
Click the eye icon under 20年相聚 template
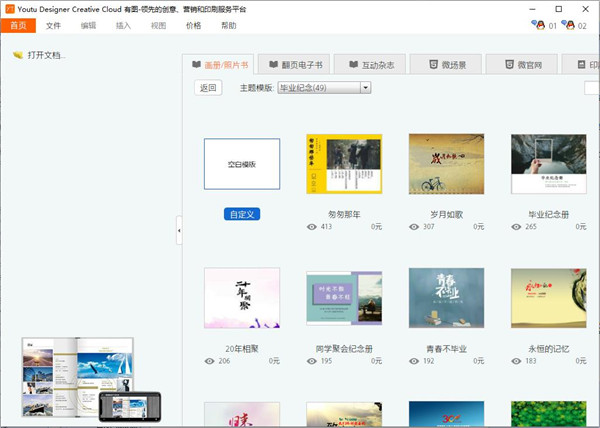click(210, 359)
